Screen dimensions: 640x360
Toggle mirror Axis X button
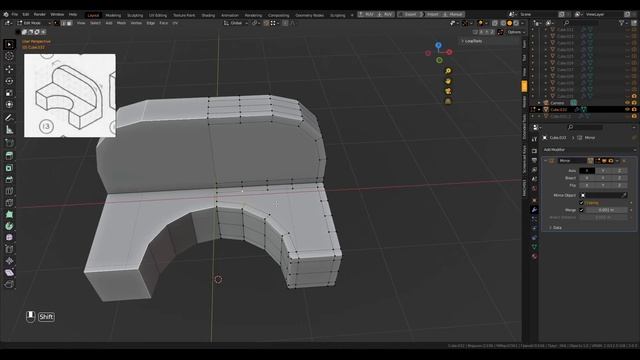click(x=587, y=171)
